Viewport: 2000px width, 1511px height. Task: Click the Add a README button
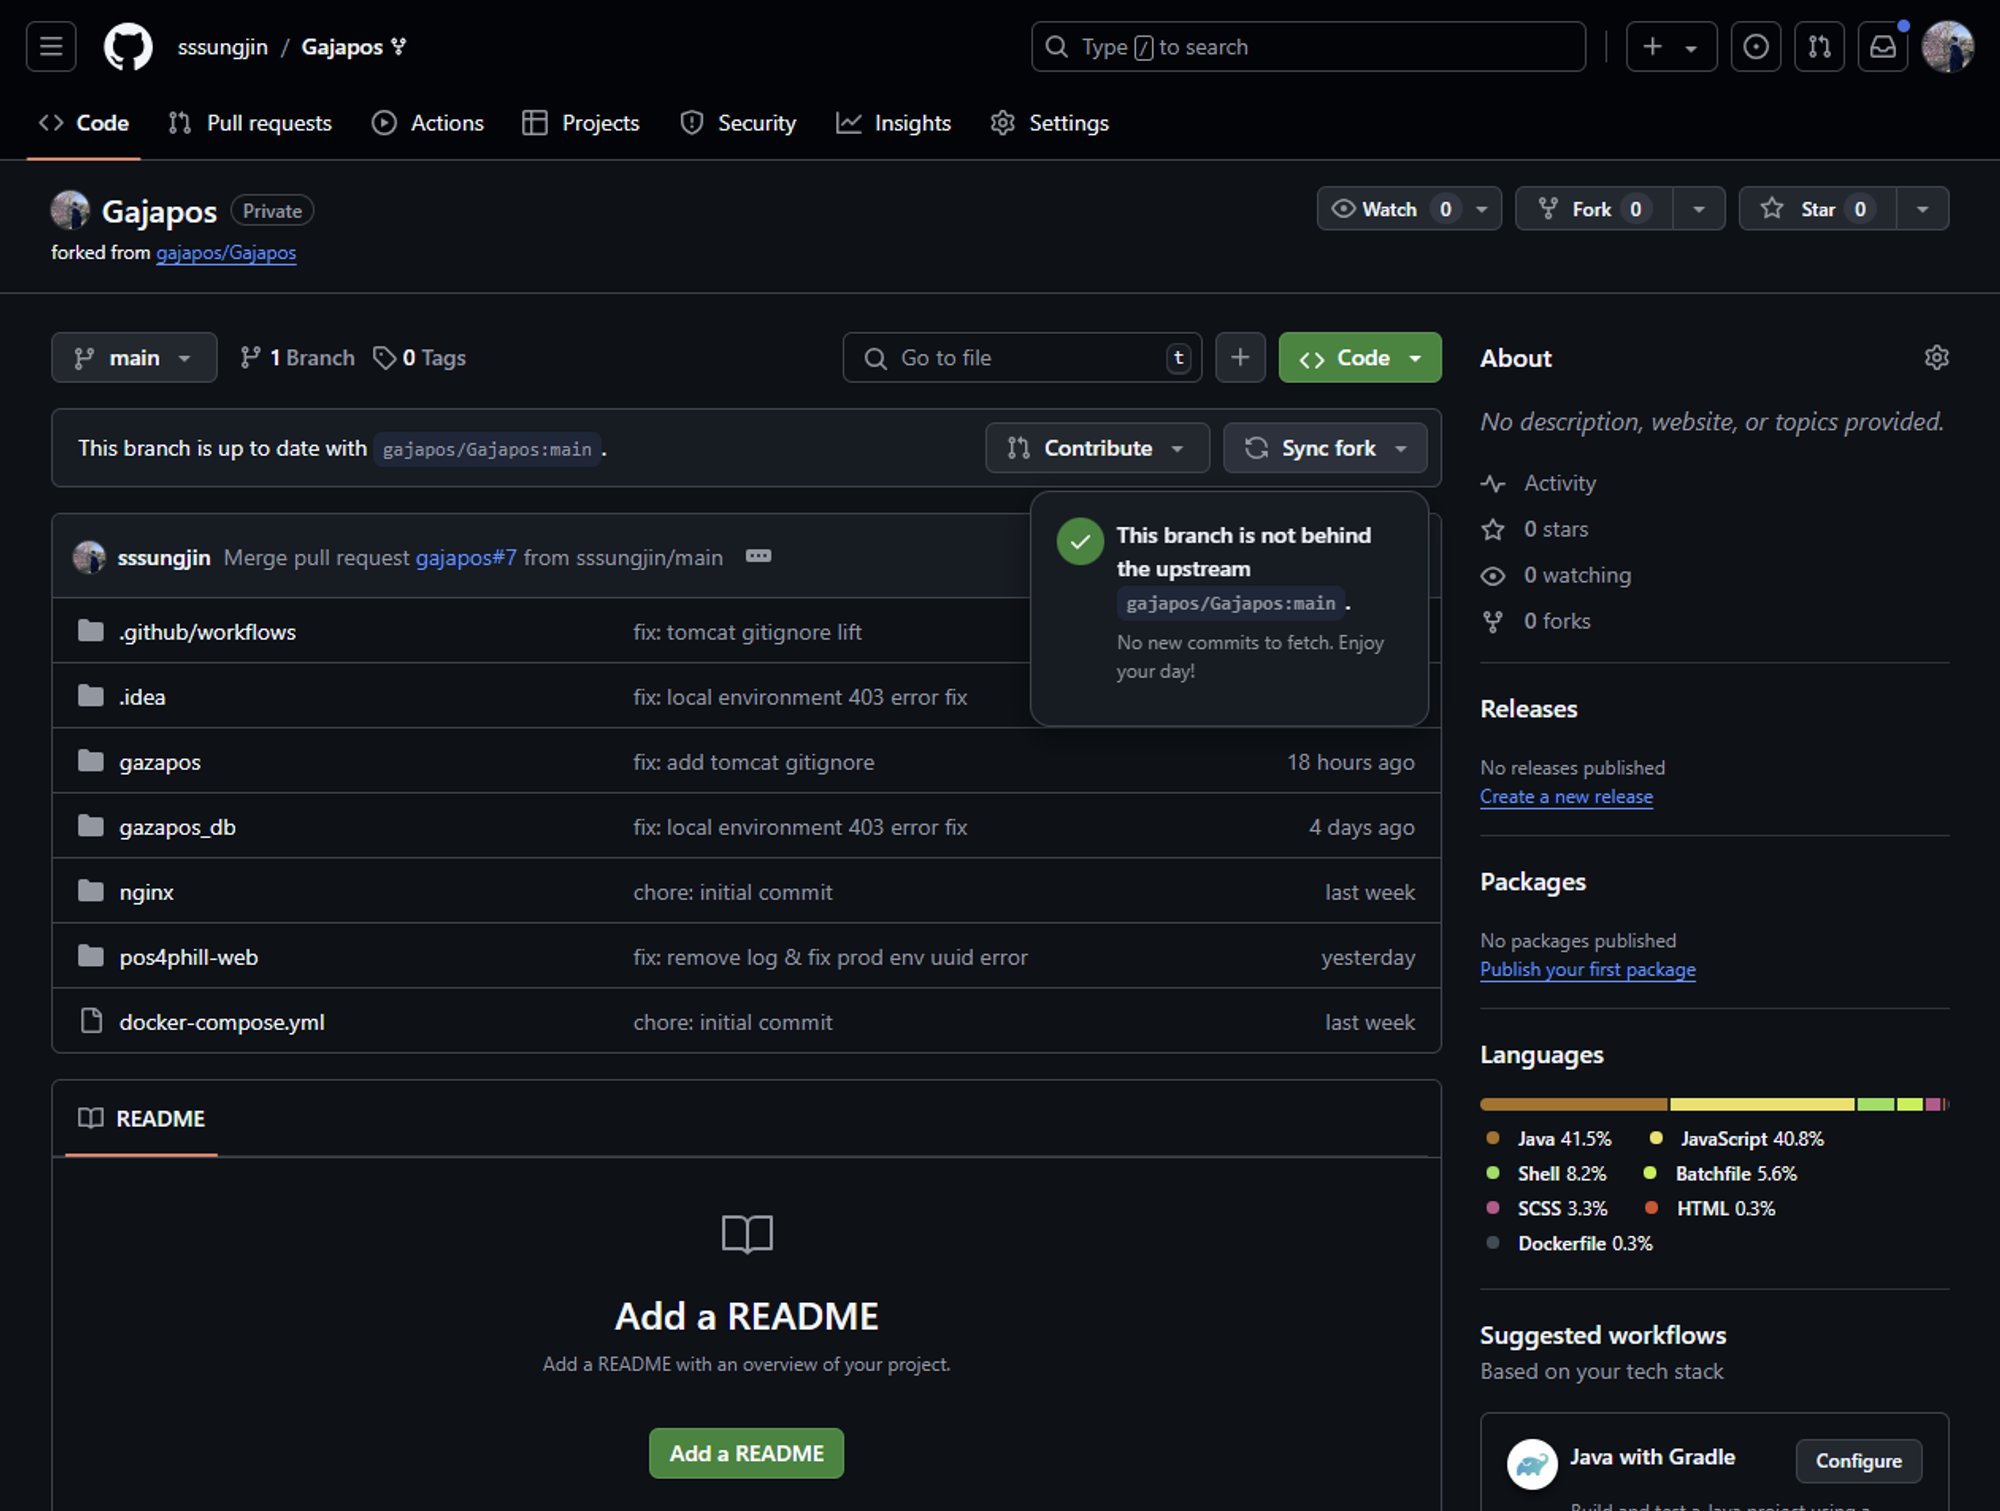[746, 1453]
